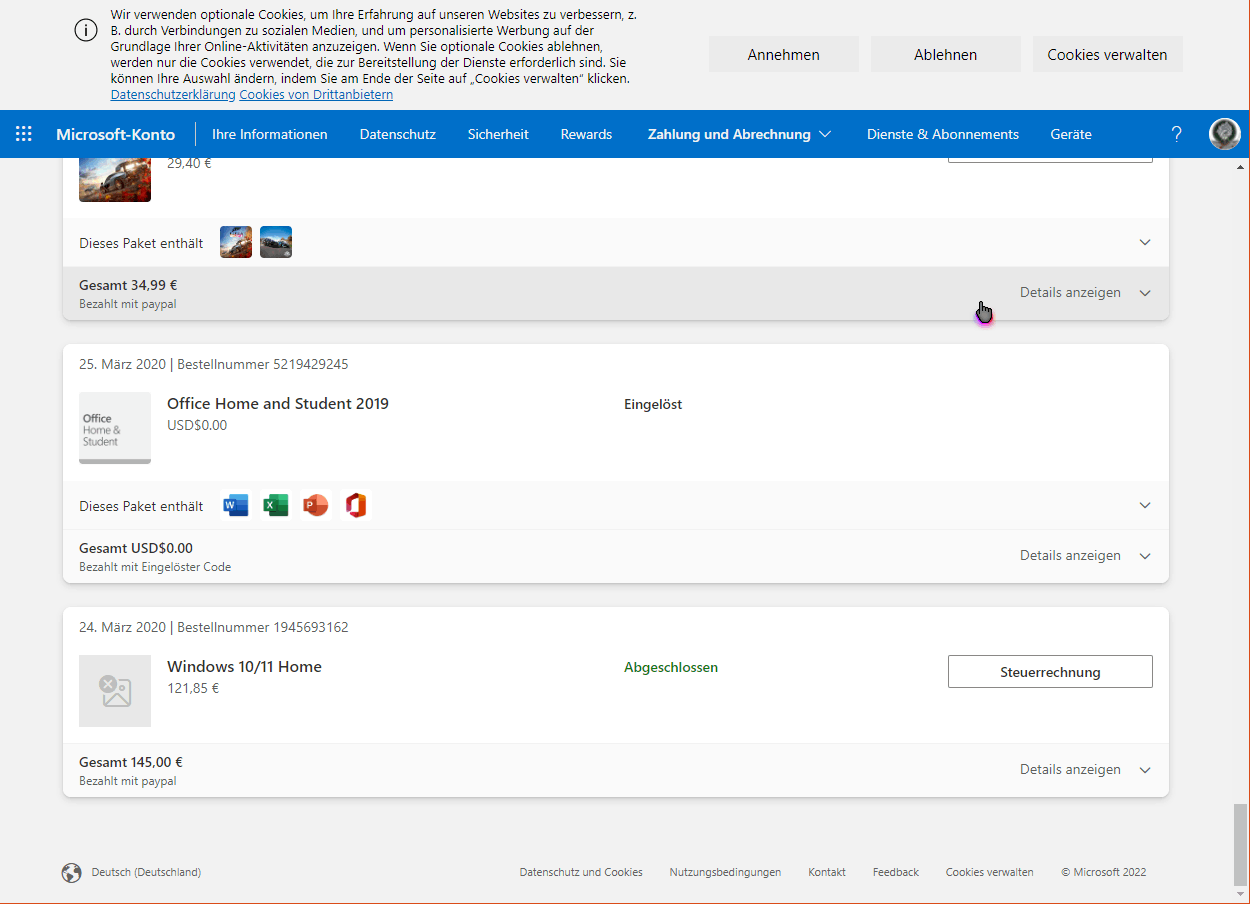Show details for the 34,99 € order

(x=1085, y=293)
